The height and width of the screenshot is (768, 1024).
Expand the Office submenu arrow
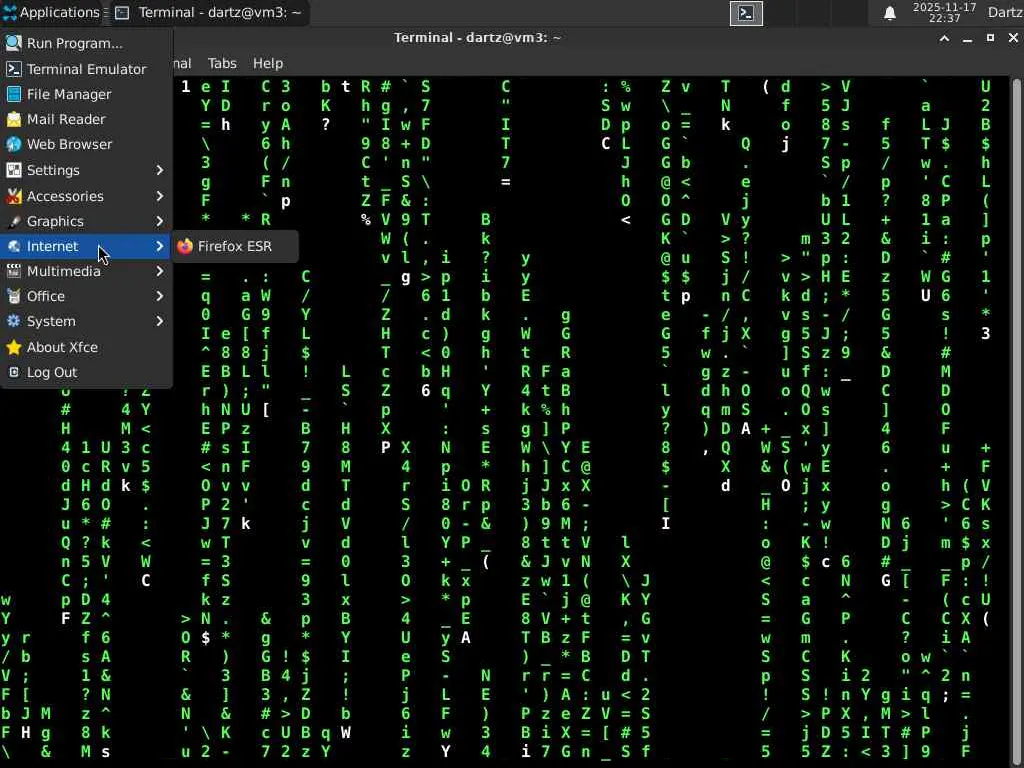click(x=159, y=296)
